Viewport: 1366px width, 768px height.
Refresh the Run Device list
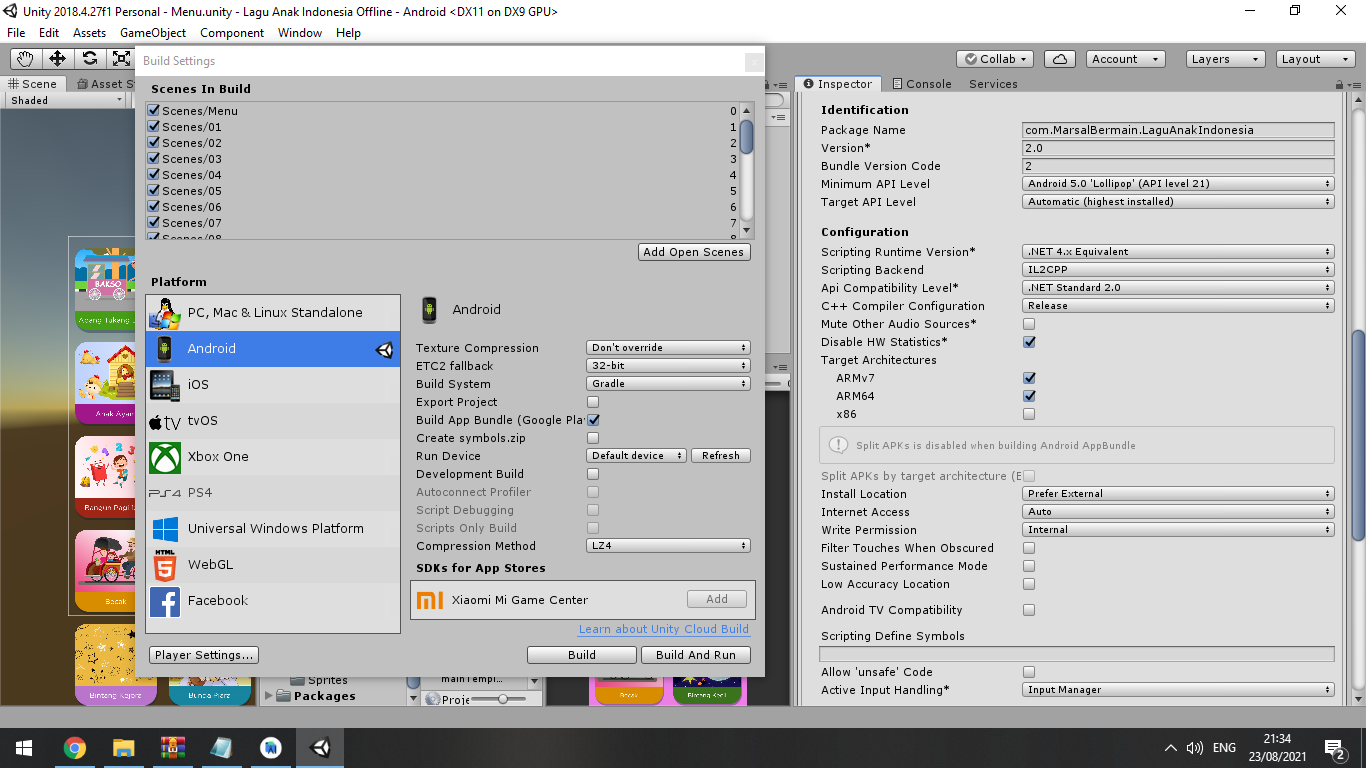[720, 456]
